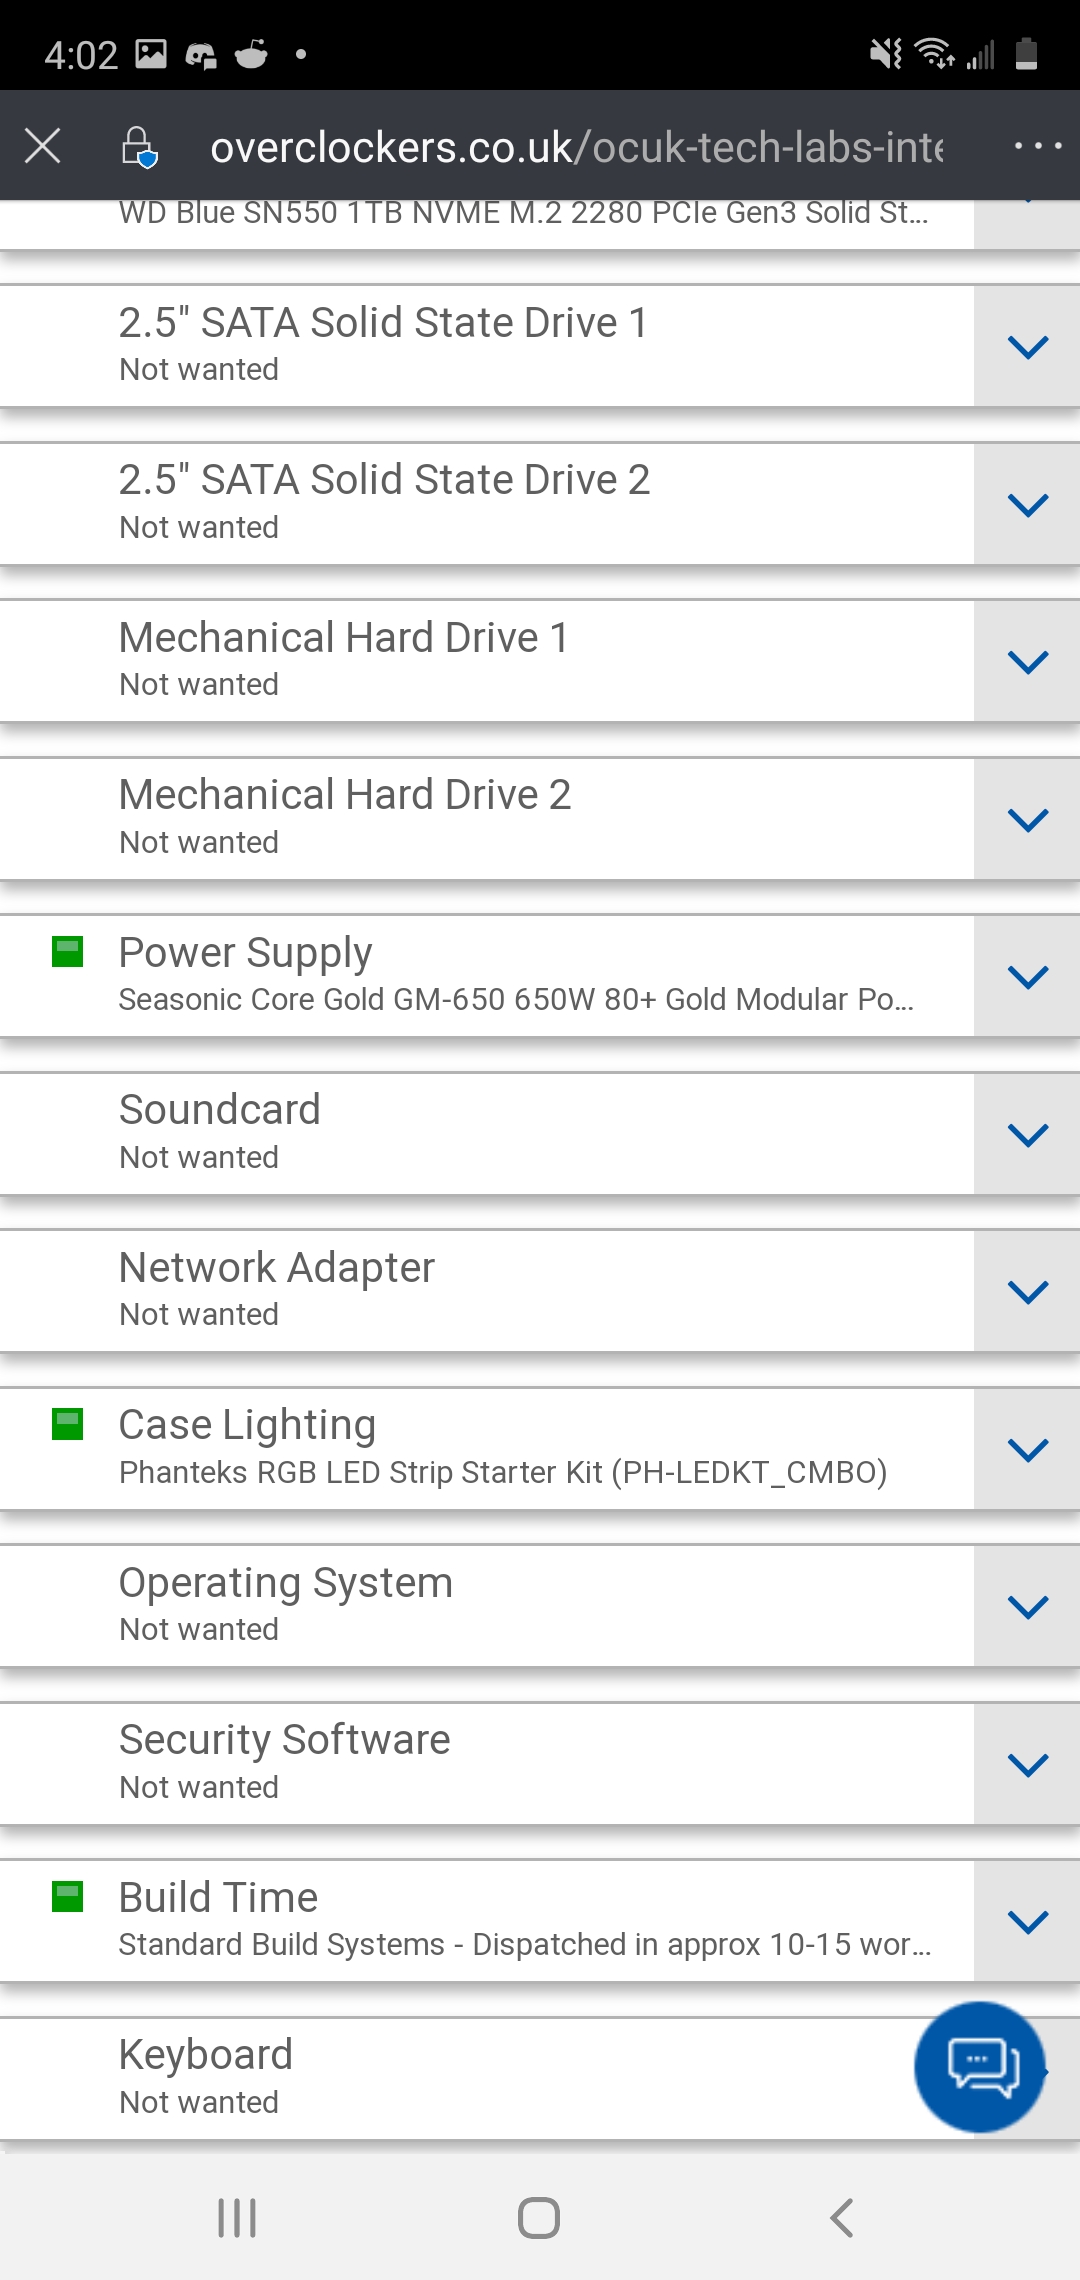Tap the Android back navigation icon

[842, 2217]
